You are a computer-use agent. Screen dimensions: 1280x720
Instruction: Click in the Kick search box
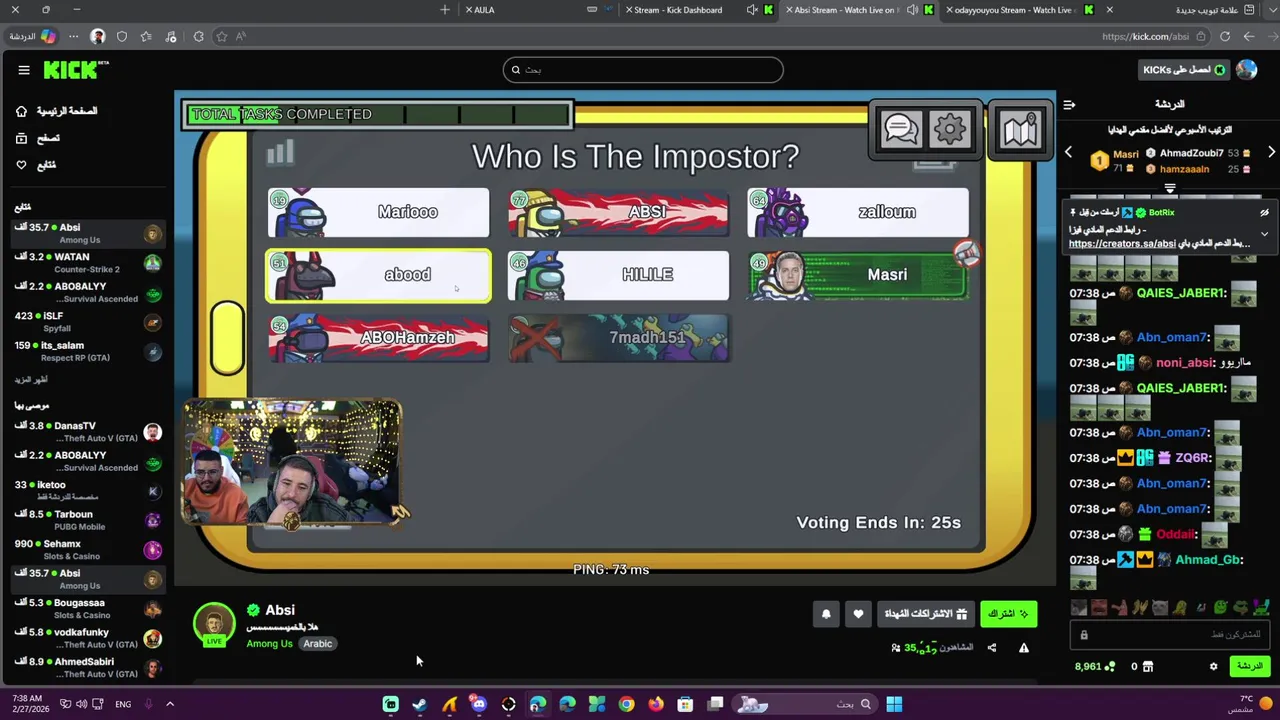tap(643, 69)
